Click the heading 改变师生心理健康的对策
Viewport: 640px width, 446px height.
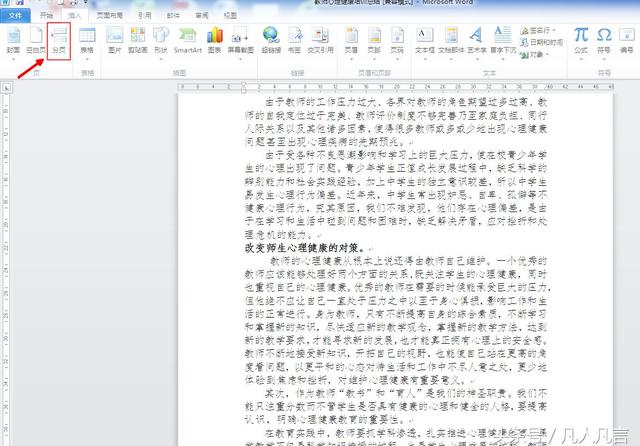(x=305, y=248)
